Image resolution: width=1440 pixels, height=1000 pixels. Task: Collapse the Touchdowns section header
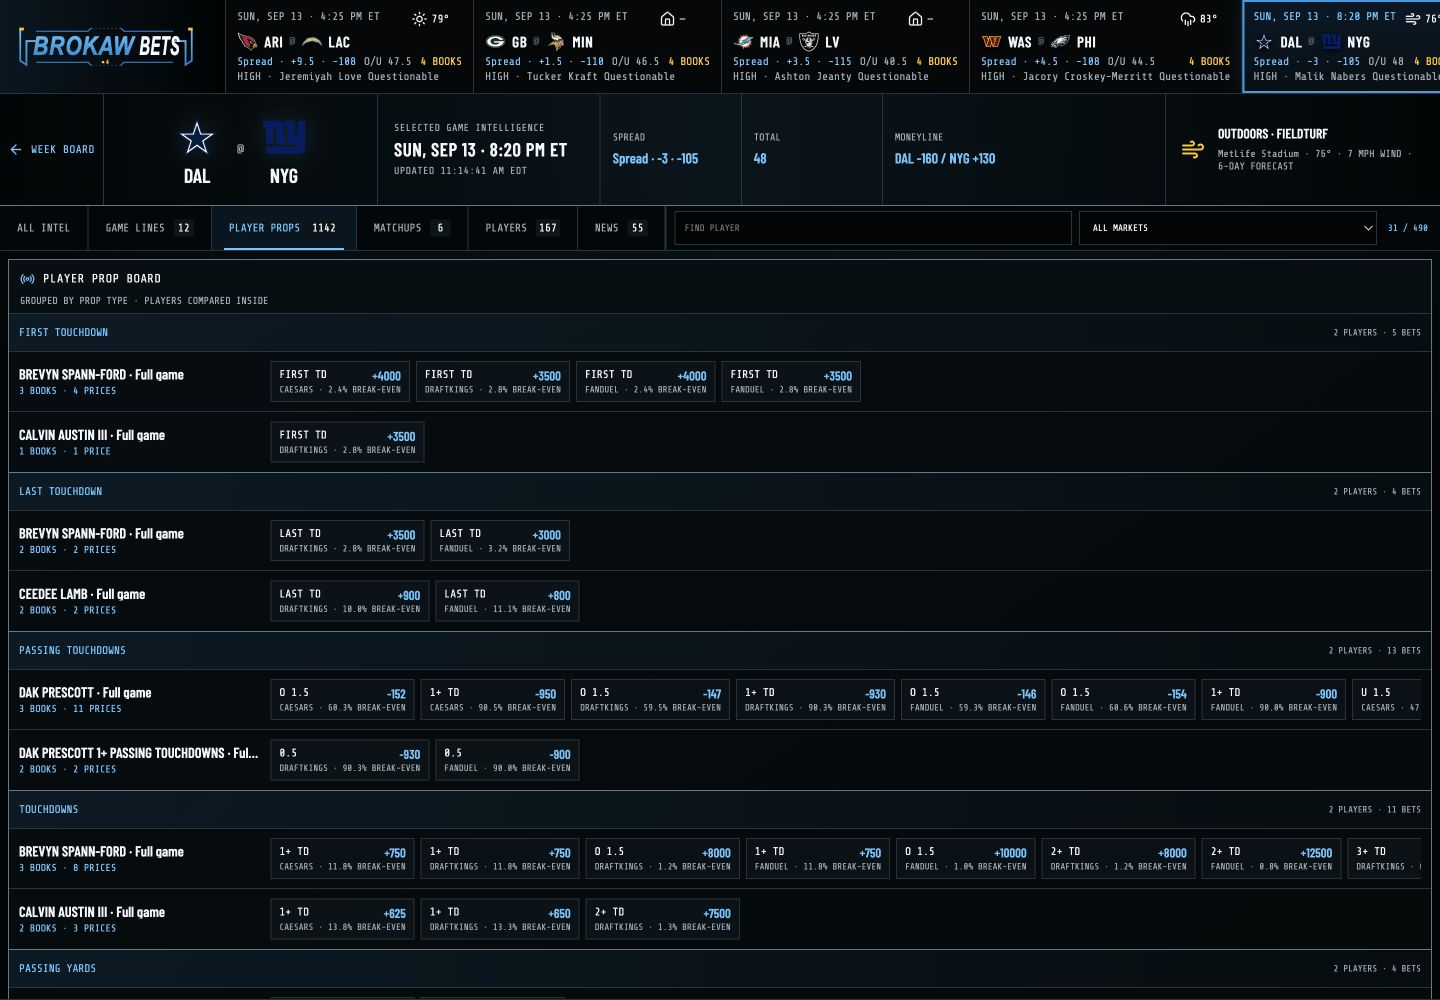pos(720,809)
